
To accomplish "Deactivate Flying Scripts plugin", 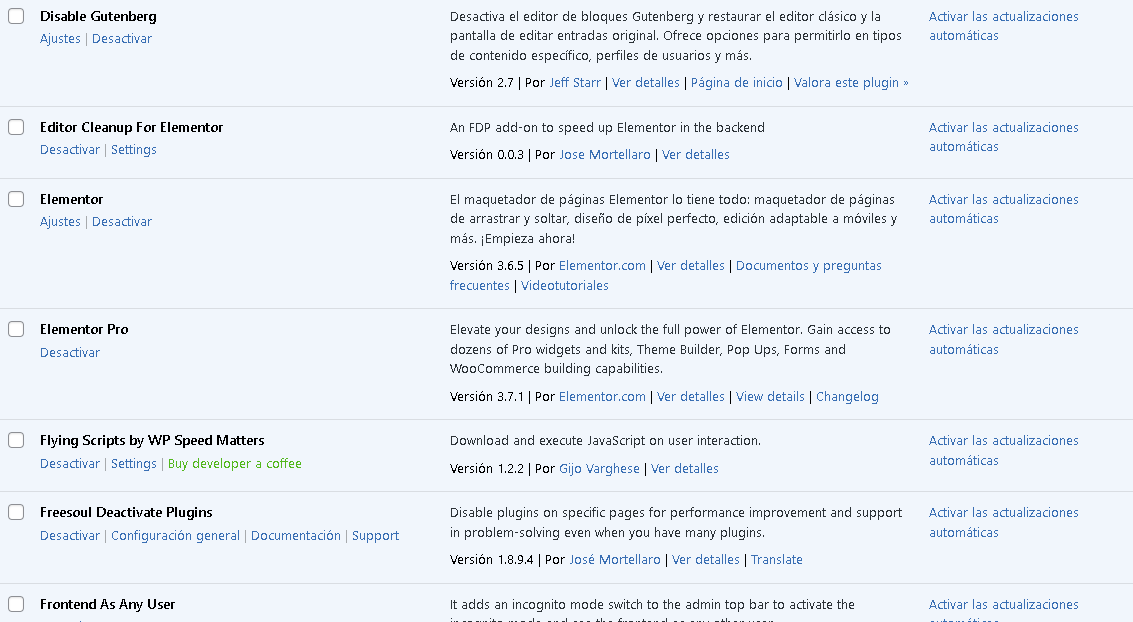I will tap(69, 464).
